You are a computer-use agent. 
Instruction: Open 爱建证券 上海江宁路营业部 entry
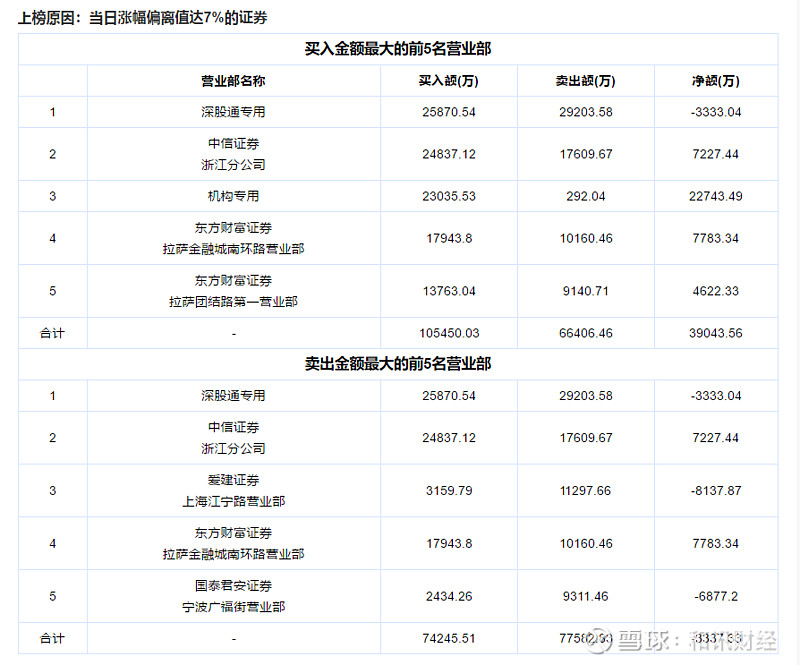pyautogui.click(x=233, y=490)
